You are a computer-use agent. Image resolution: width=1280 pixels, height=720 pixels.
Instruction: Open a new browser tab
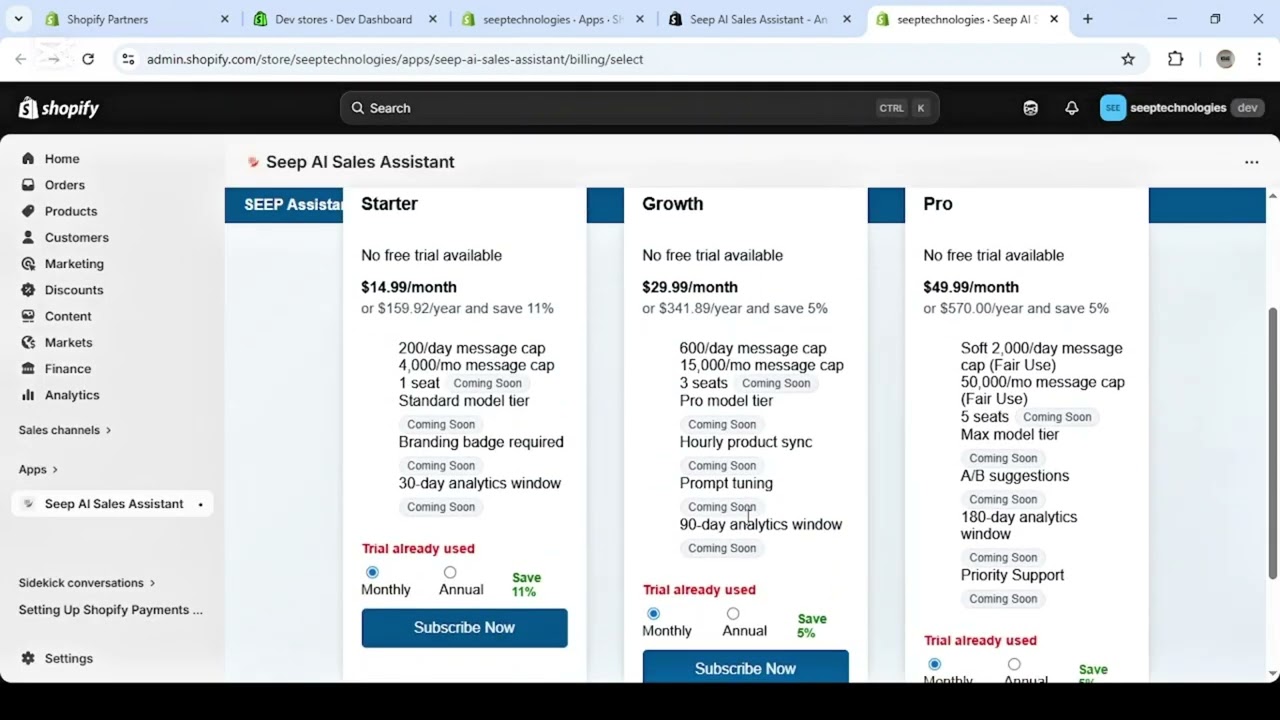[x=1088, y=19]
